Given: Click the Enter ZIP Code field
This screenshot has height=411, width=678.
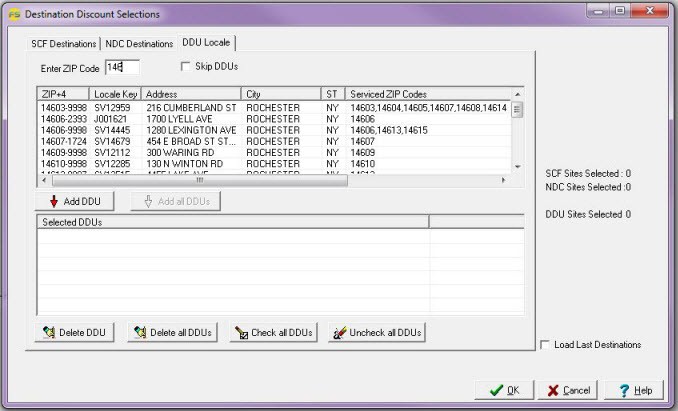Looking at the screenshot, I should [122, 67].
